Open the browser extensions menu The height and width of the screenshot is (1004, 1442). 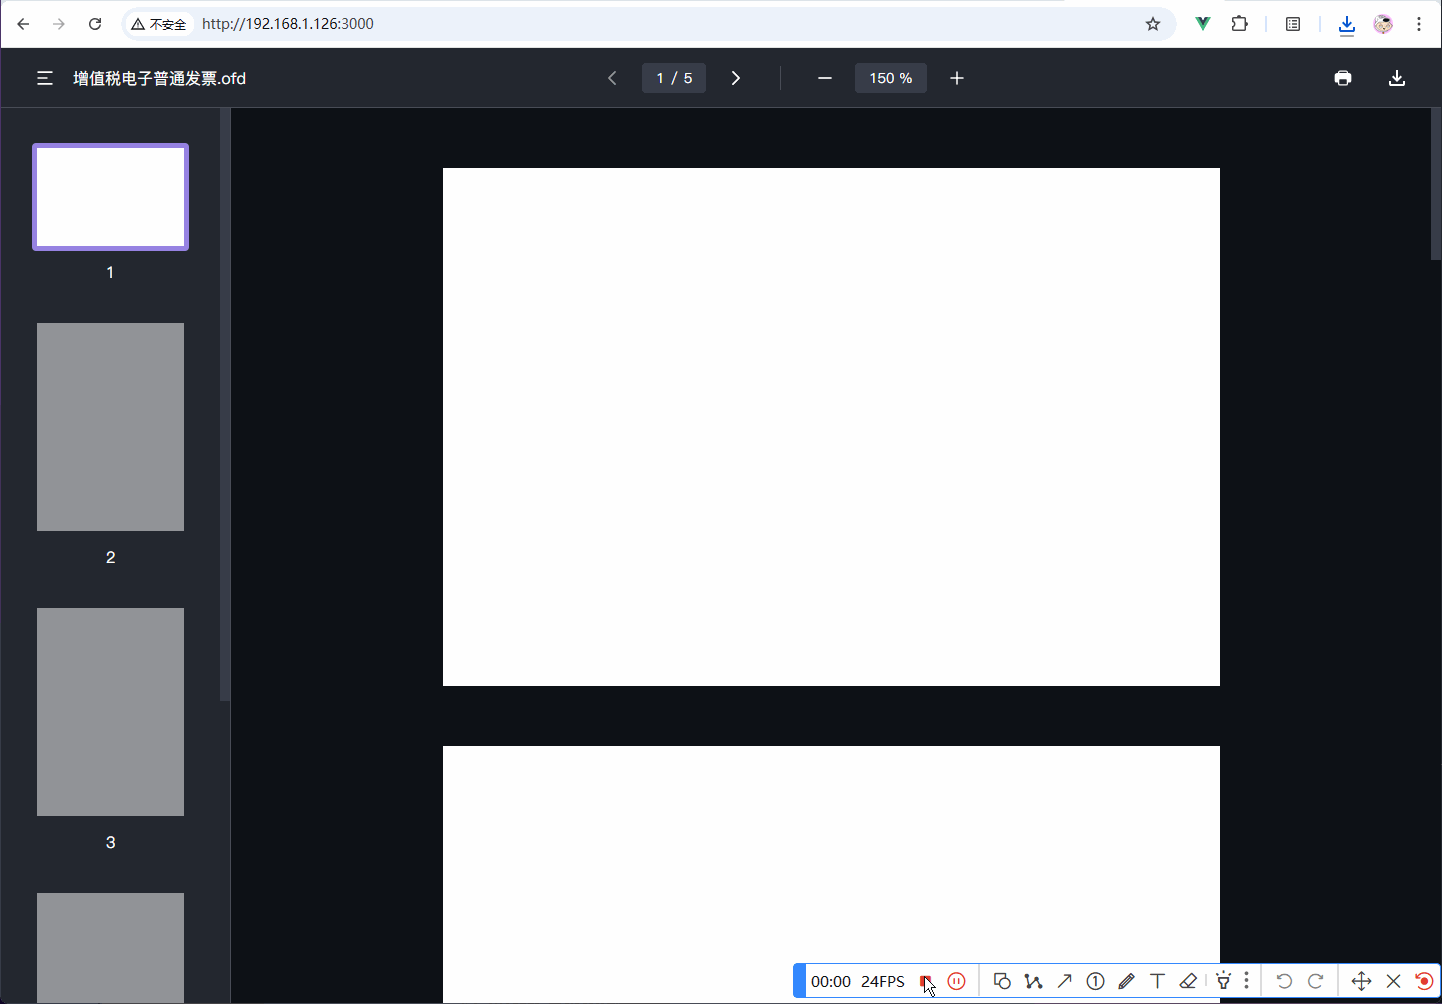(x=1240, y=24)
